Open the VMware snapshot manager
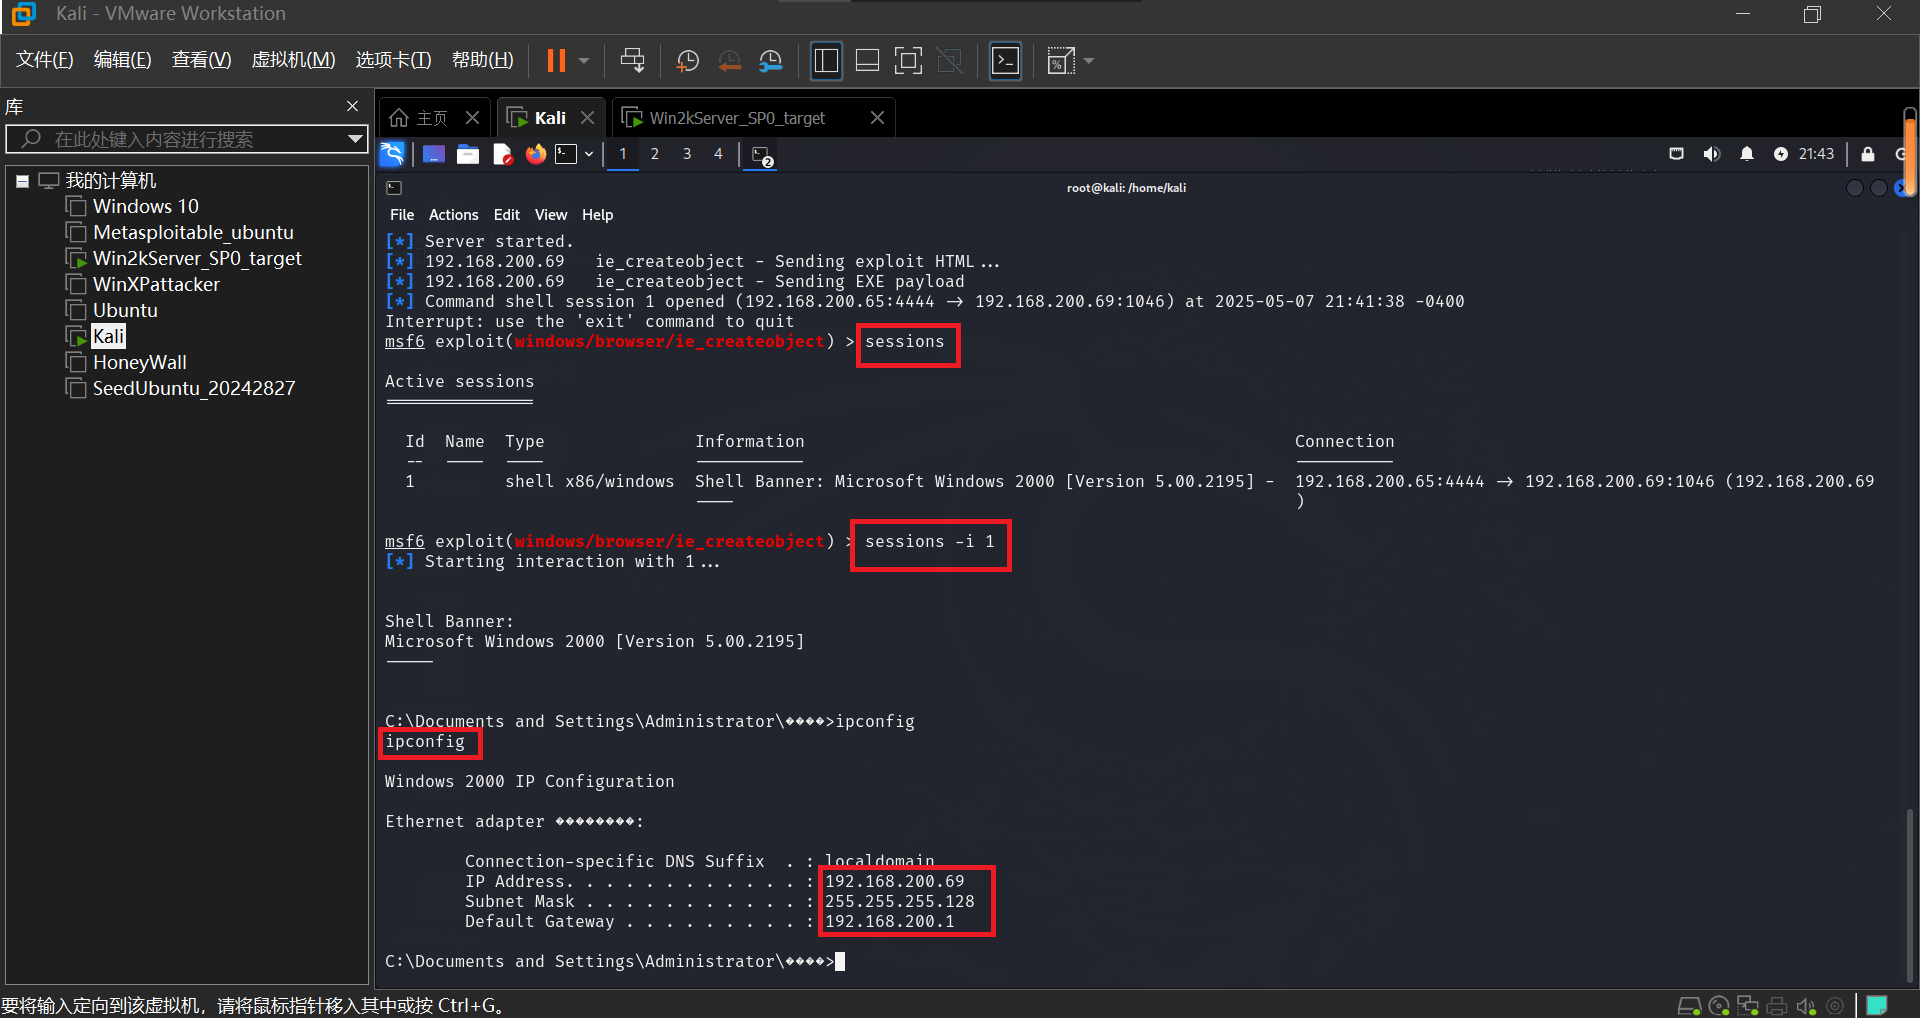1920x1018 pixels. tap(771, 61)
